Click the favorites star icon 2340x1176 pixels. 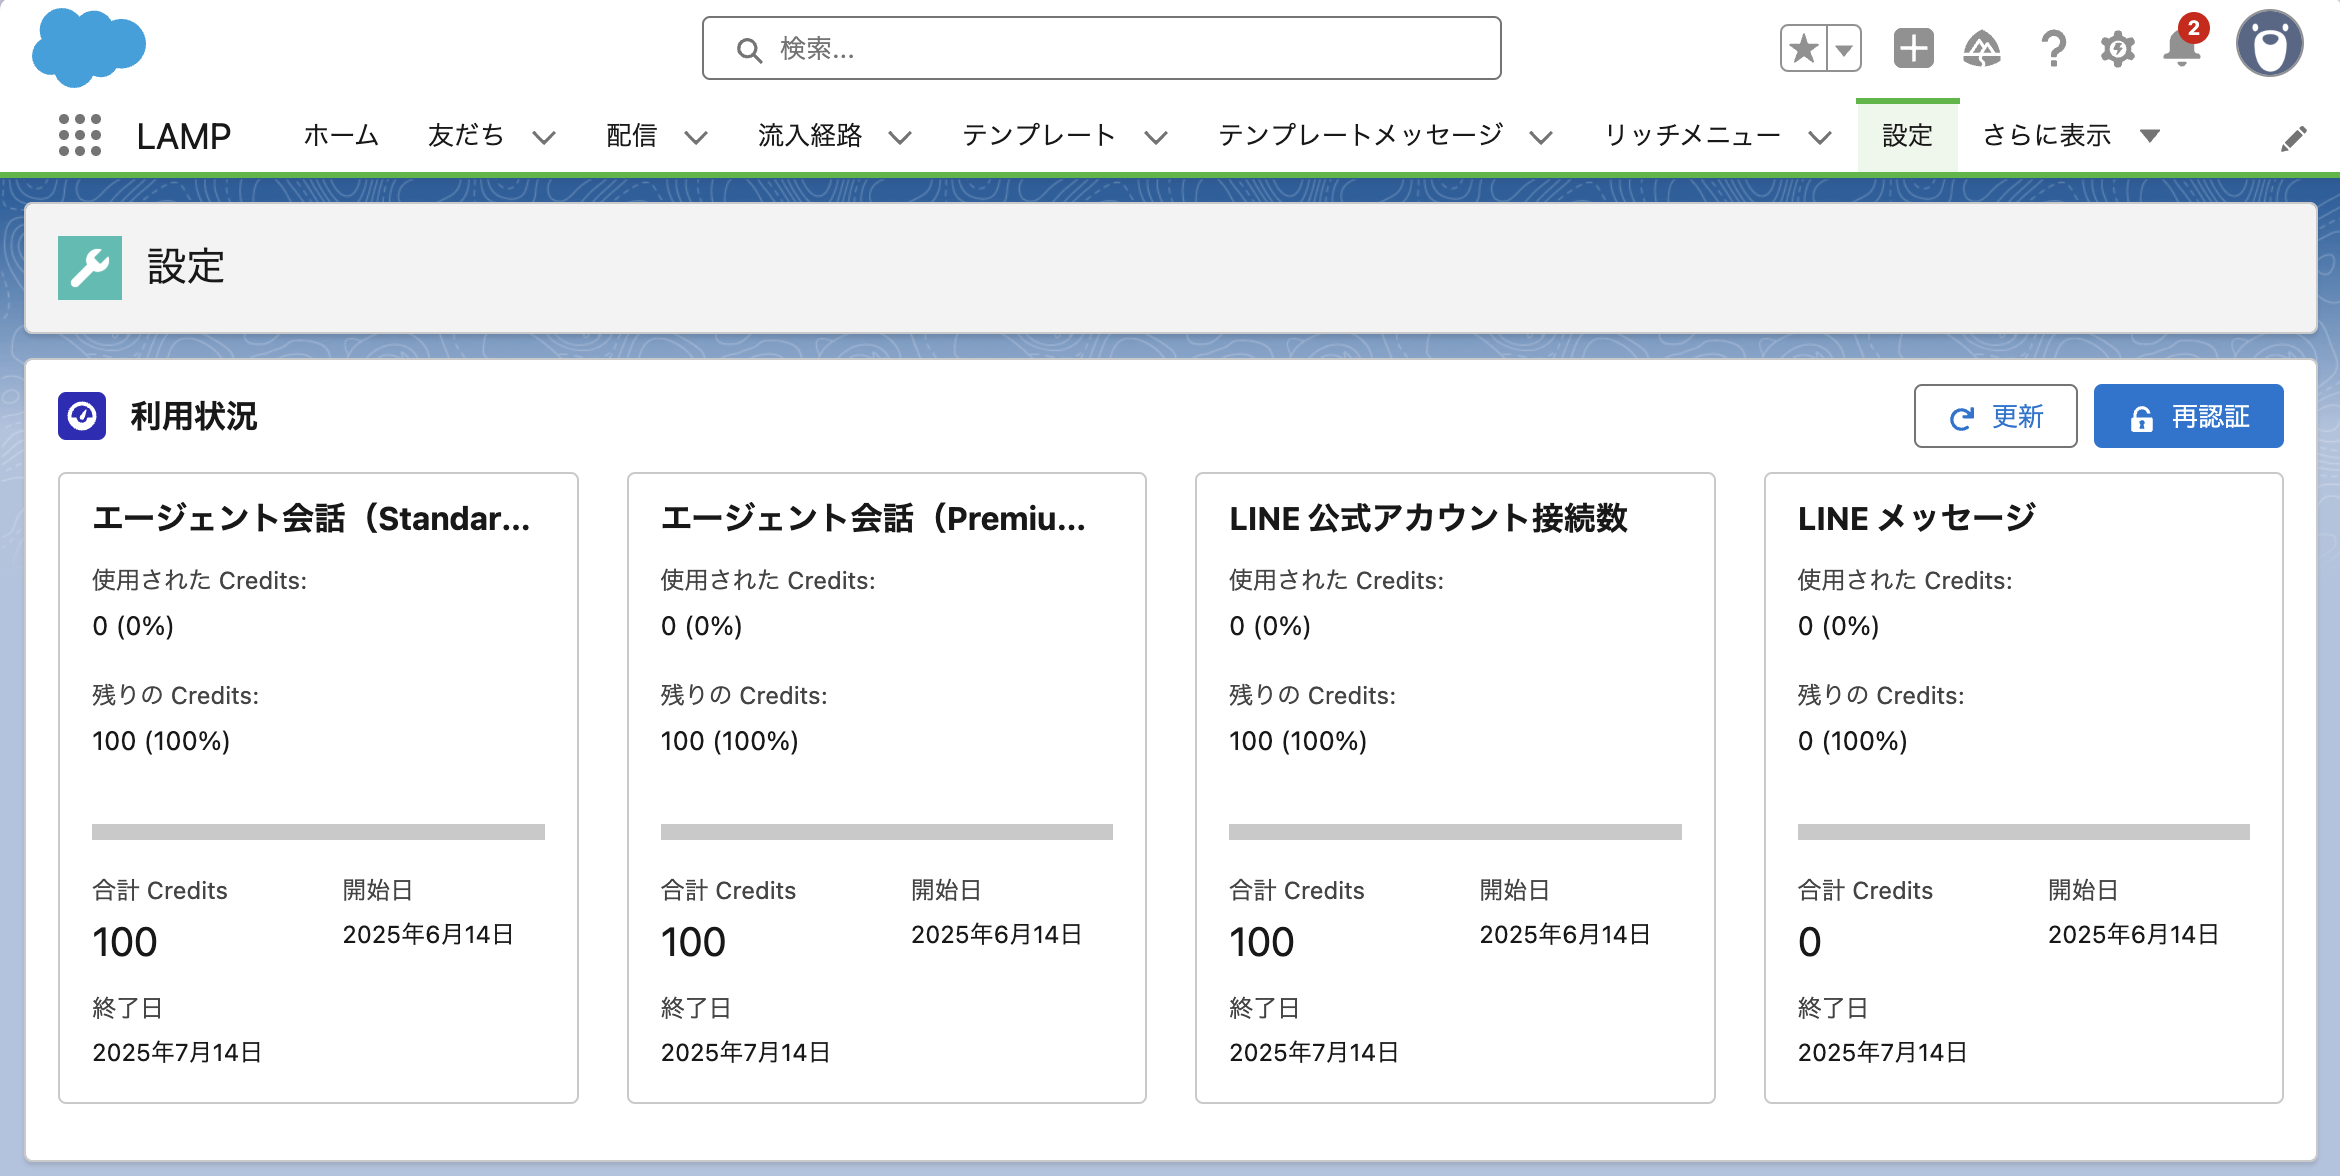[1804, 48]
